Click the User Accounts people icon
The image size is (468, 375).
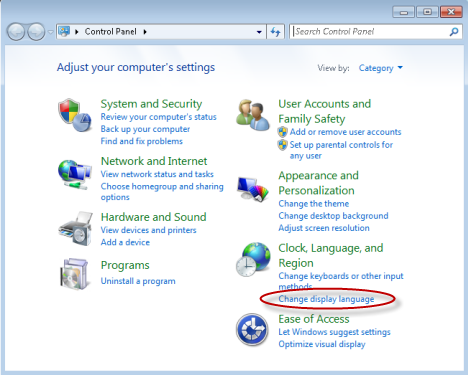pos(253,115)
